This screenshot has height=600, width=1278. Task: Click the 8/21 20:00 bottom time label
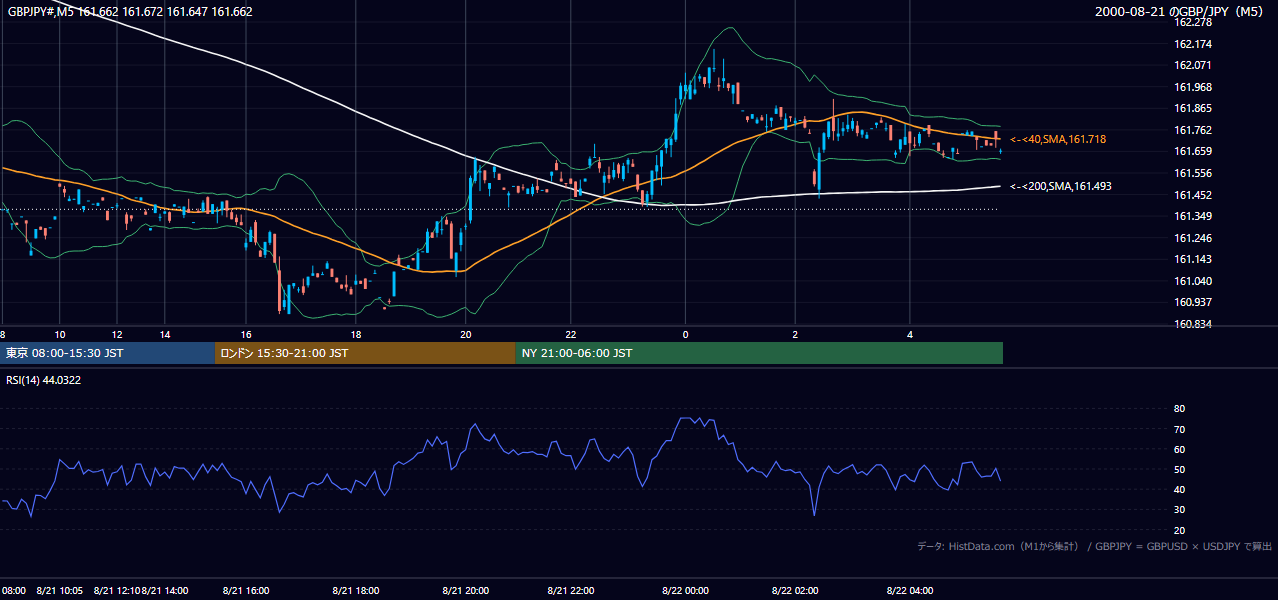point(465,591)
